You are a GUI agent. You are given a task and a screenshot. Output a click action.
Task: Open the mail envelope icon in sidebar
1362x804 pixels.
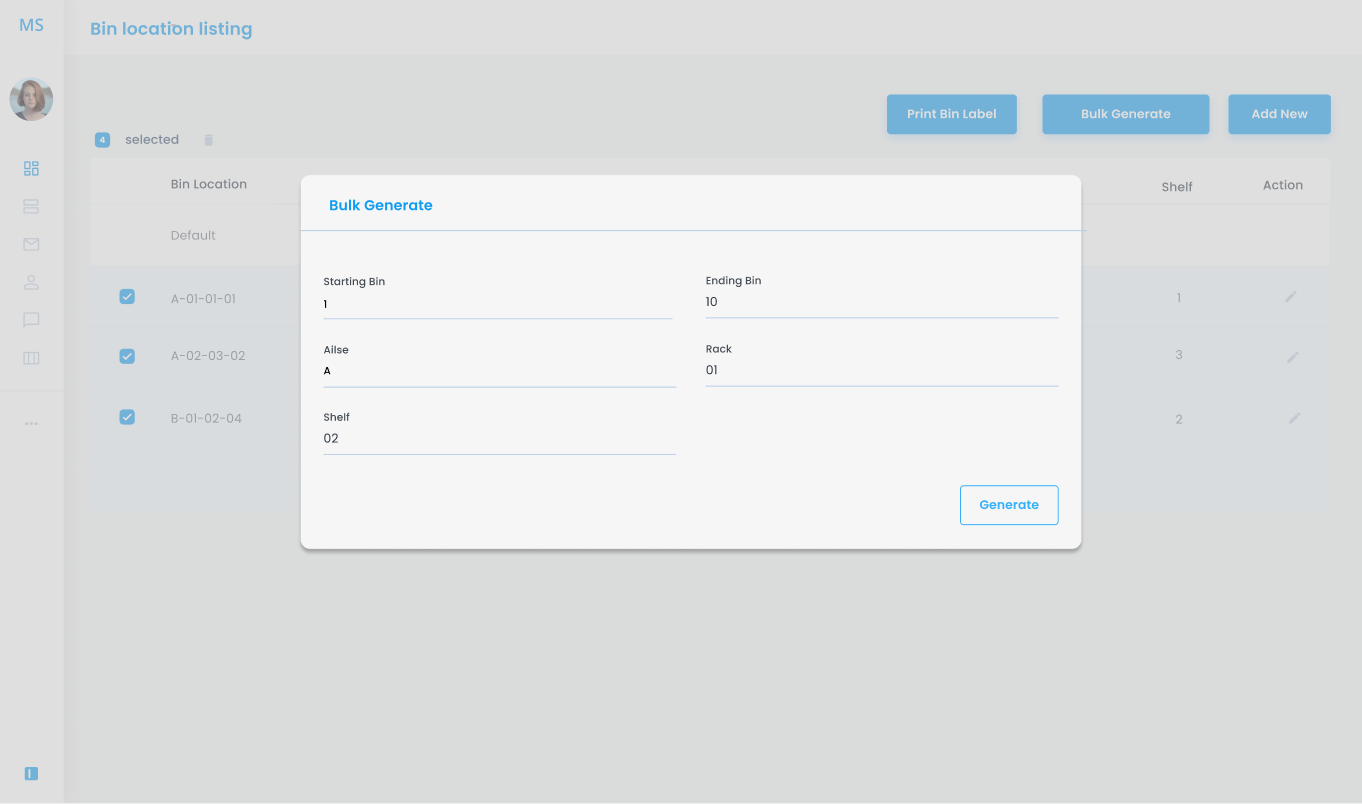(x=31, y=244)
